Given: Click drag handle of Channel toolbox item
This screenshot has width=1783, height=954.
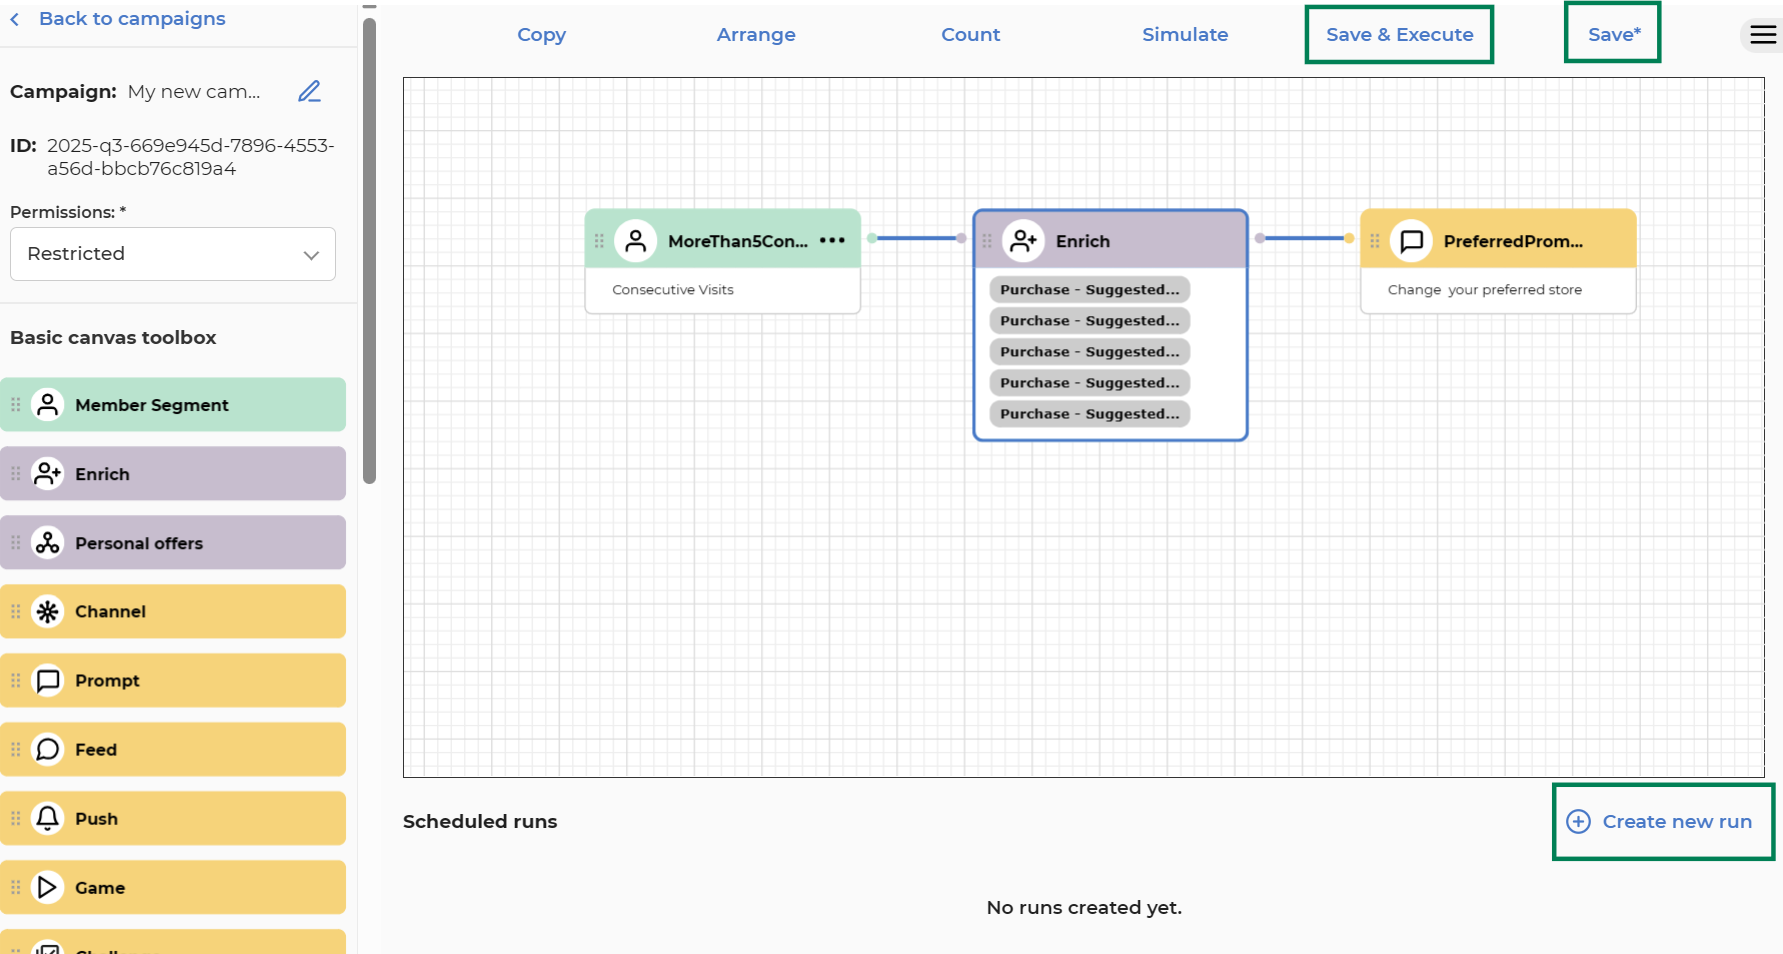Looking at the screenshot, I should (16, 612).
